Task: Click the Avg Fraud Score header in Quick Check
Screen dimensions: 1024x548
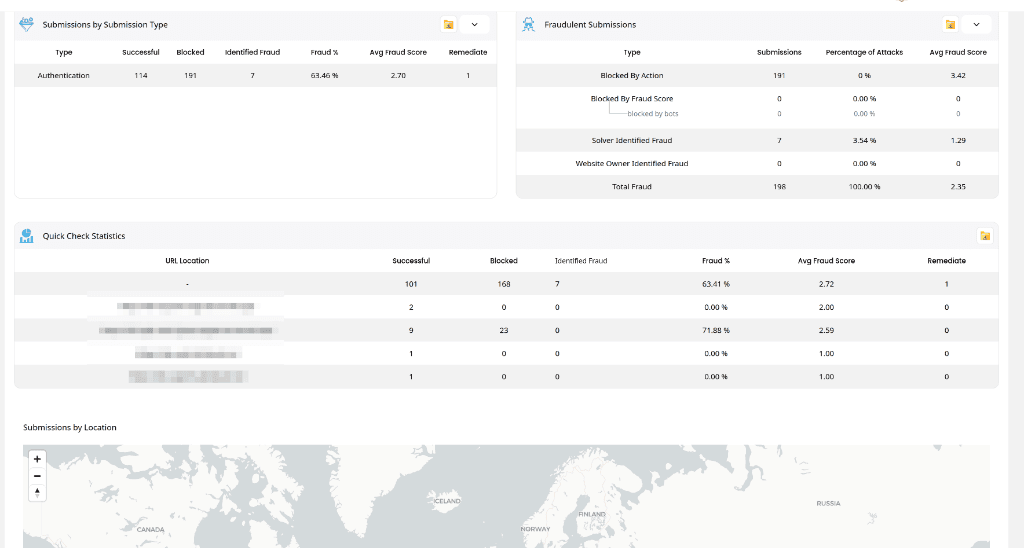Action: click(826, 261)
